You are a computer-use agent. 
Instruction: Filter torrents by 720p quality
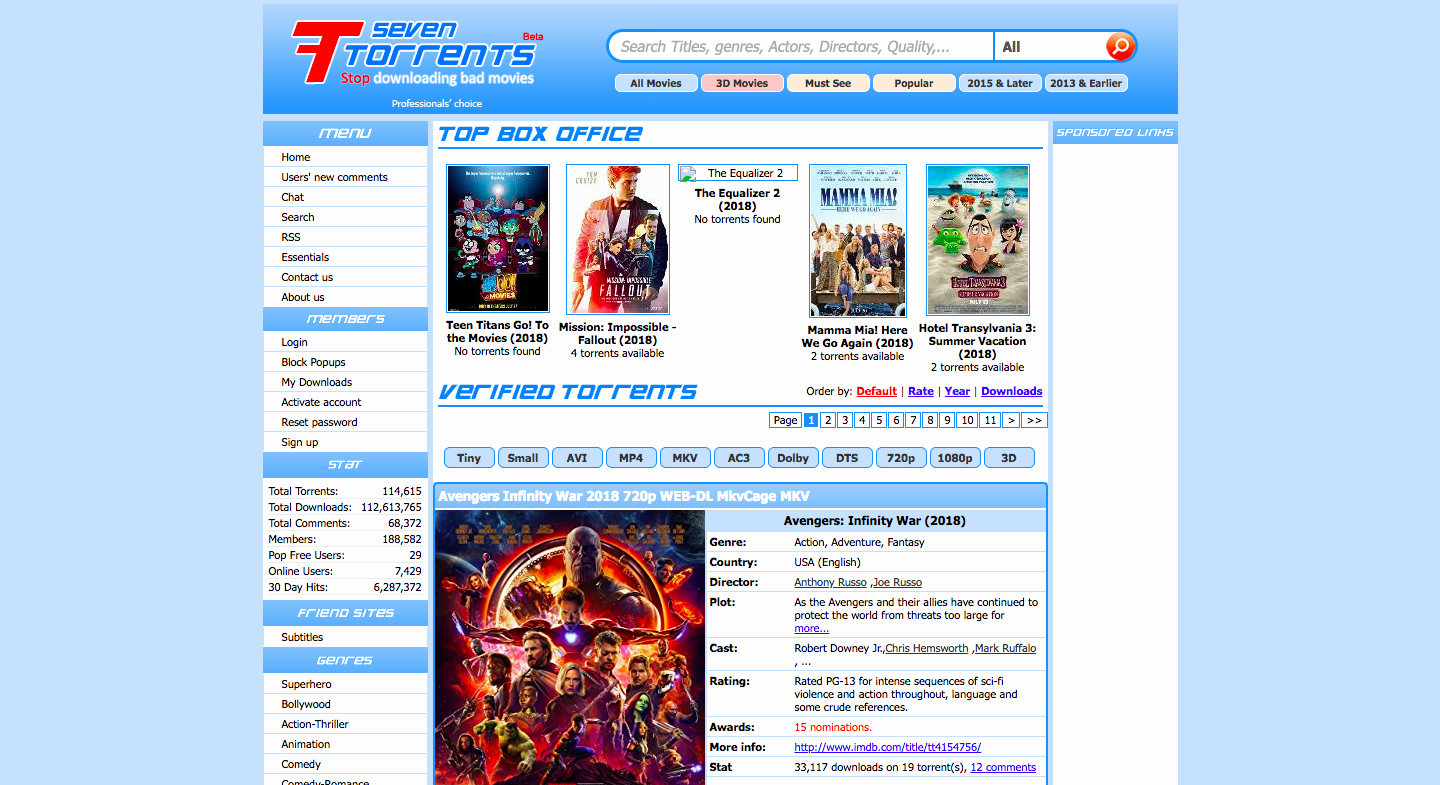901,458
